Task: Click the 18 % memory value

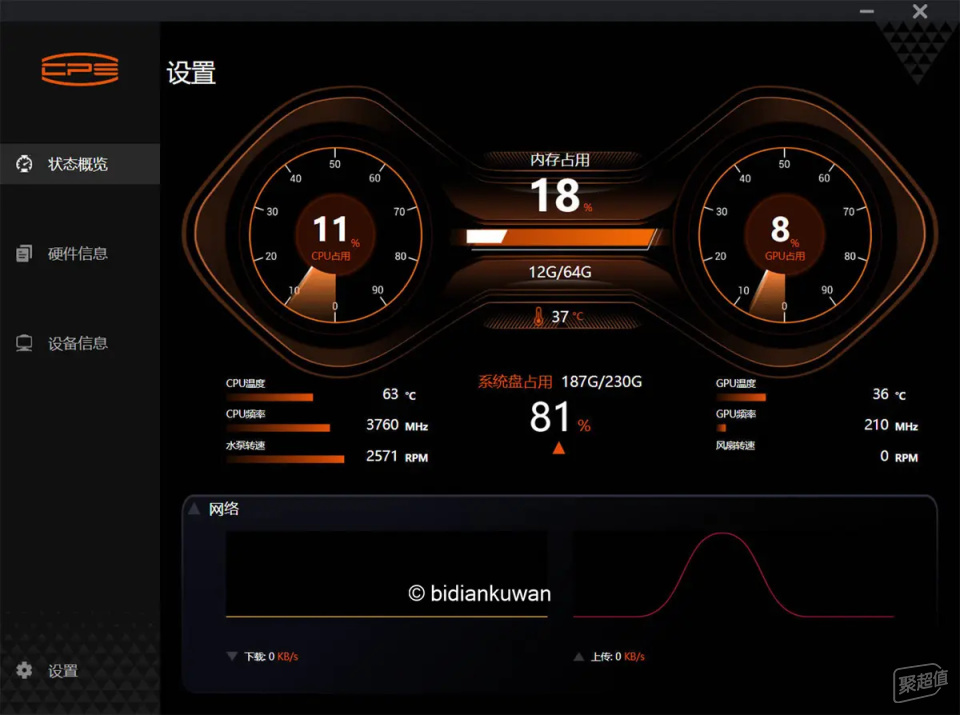Action: (x=561, y=196)
